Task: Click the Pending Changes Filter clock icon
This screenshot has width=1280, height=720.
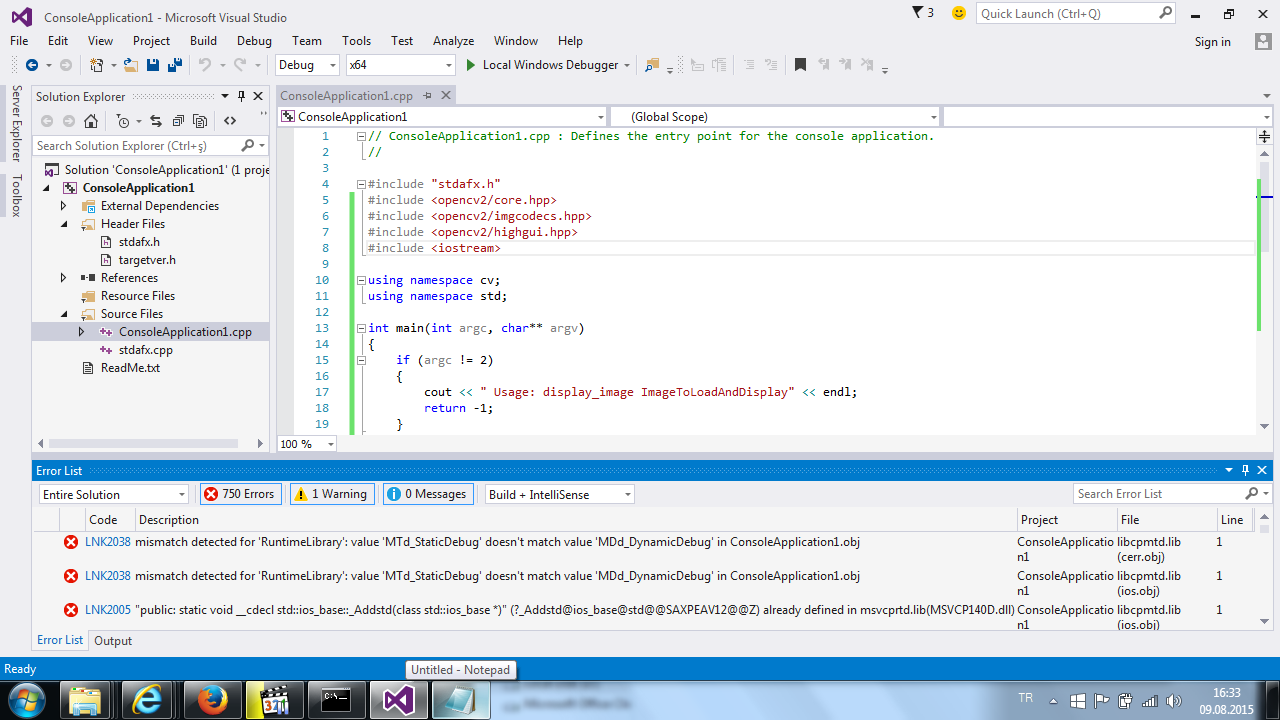Action: coord(122,121)
